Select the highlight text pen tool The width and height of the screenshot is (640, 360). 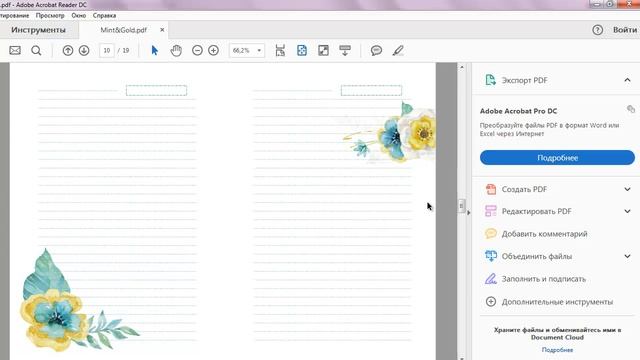coord(398,50)
